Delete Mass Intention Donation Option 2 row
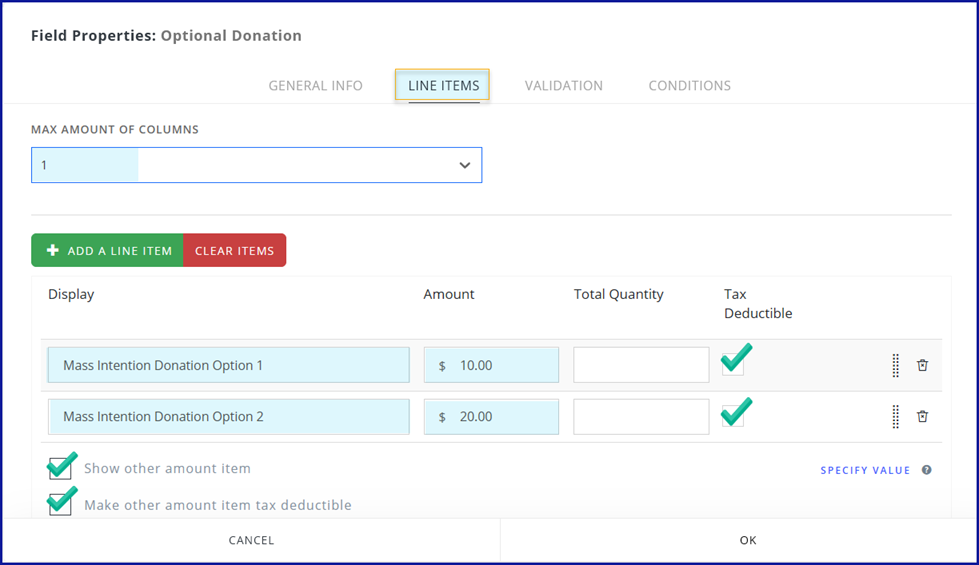979x565 pixels. (x=922, y=416)
